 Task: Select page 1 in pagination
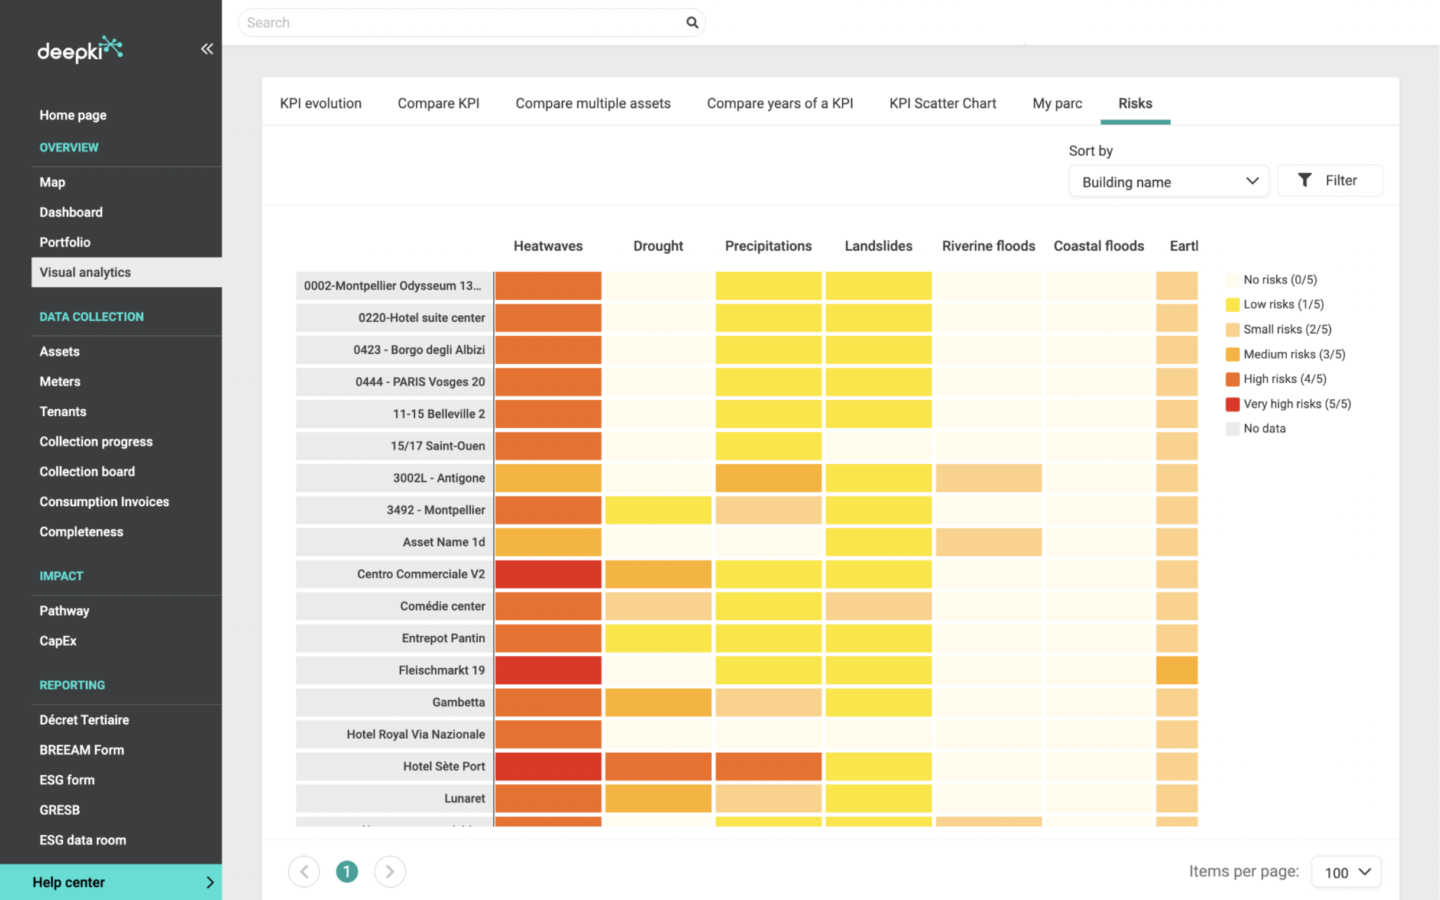coord(347,871)
